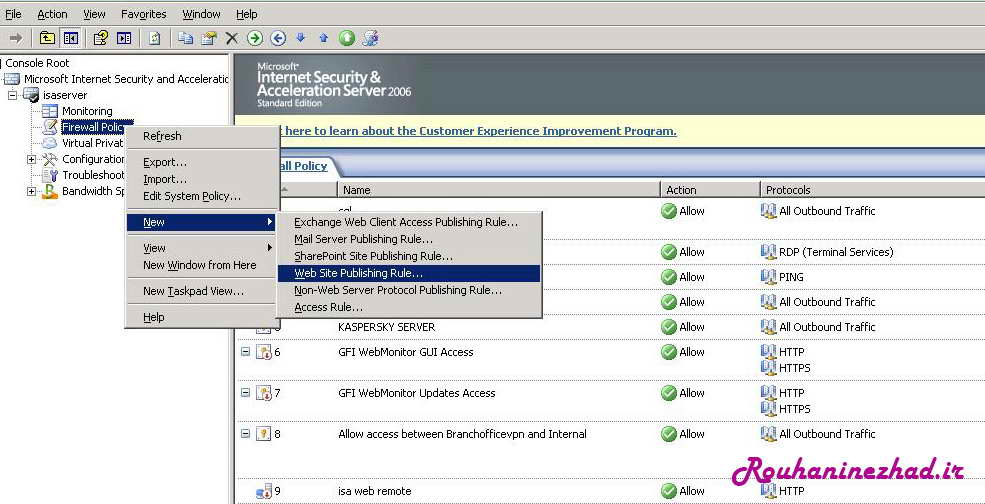Select Non-Web Server Protocol Publishing Rule...
Viewport: 985px width, 504px height.
click(x=409, y=290)
